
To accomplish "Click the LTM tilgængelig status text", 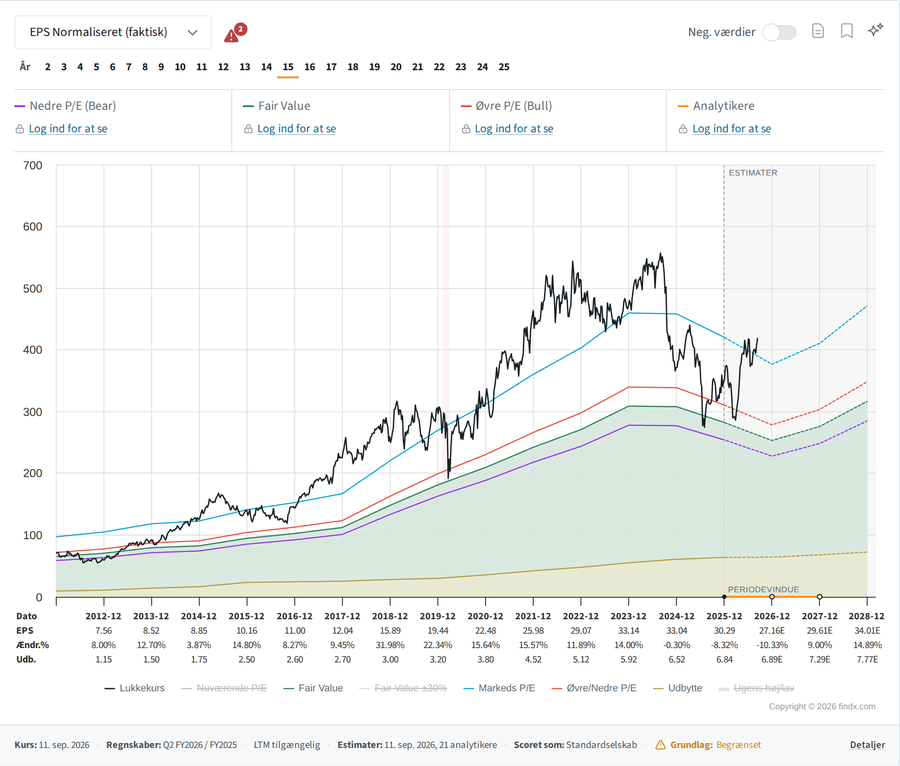I will 287,745.
